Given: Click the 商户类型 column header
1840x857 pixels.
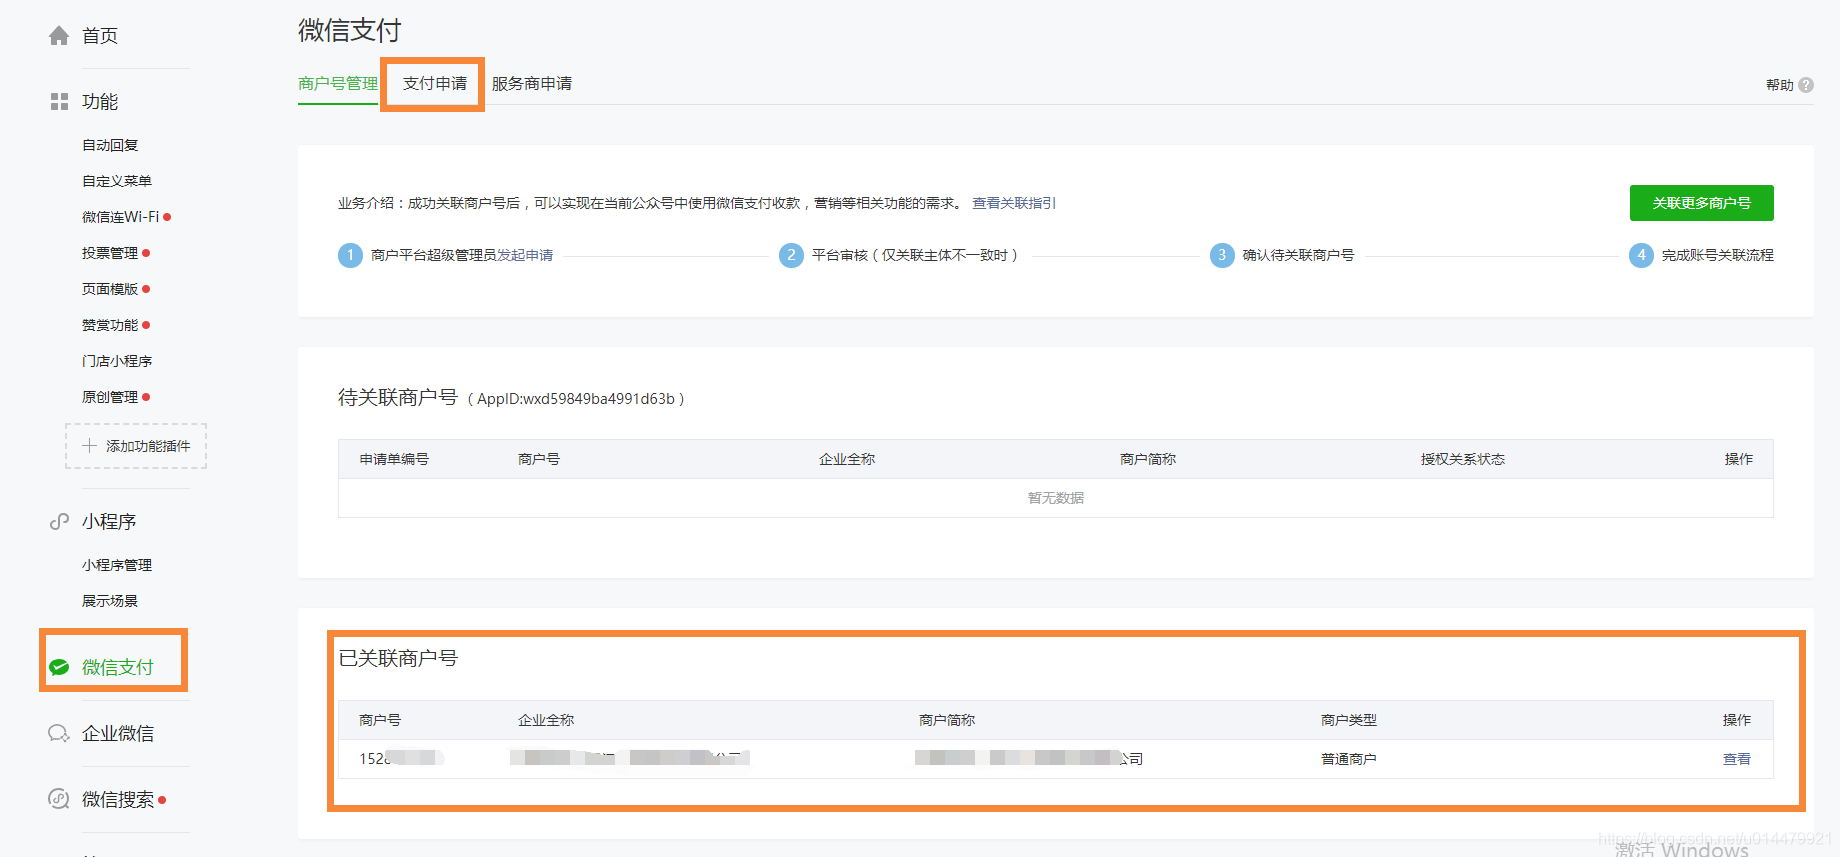Looking at the screenshot, I should point(1349,720).
